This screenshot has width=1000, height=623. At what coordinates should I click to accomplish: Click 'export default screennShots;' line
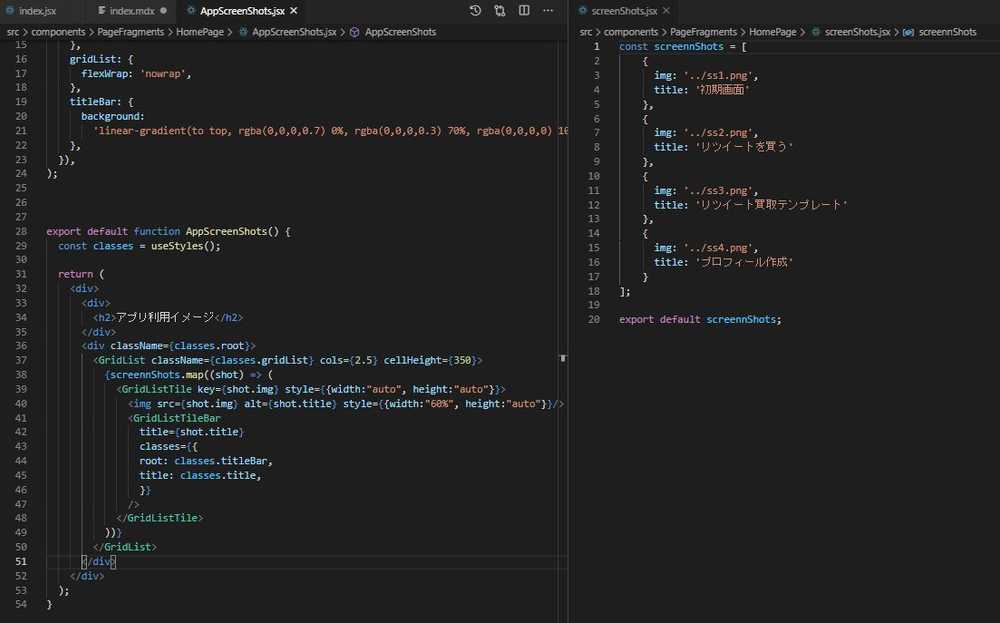click(x=700, y=319)
